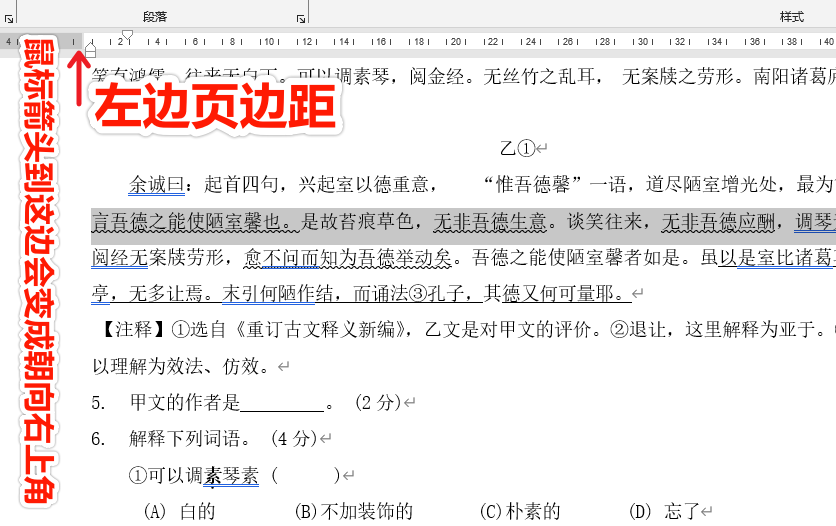Click the empty answer parentheses after 素琴素
The image size is (836, 526).
pos(306,475)
